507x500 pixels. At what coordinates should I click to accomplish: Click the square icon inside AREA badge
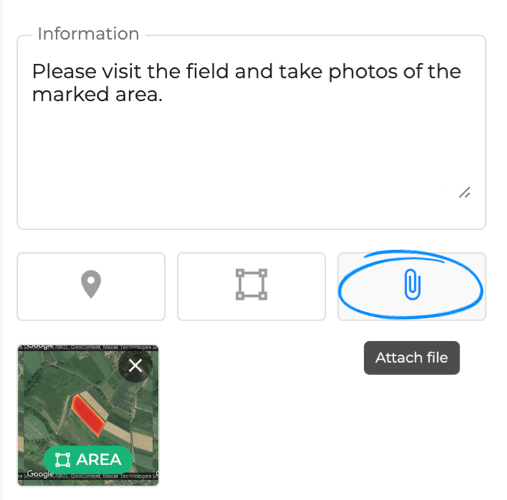(62, 460)
